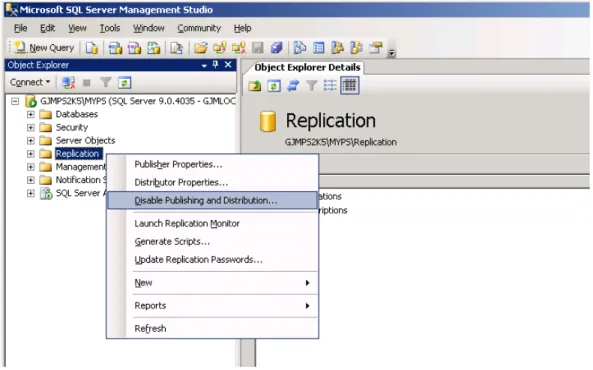Choose Update Replication Passwords
593x370 pixels.
pos(213,260)
